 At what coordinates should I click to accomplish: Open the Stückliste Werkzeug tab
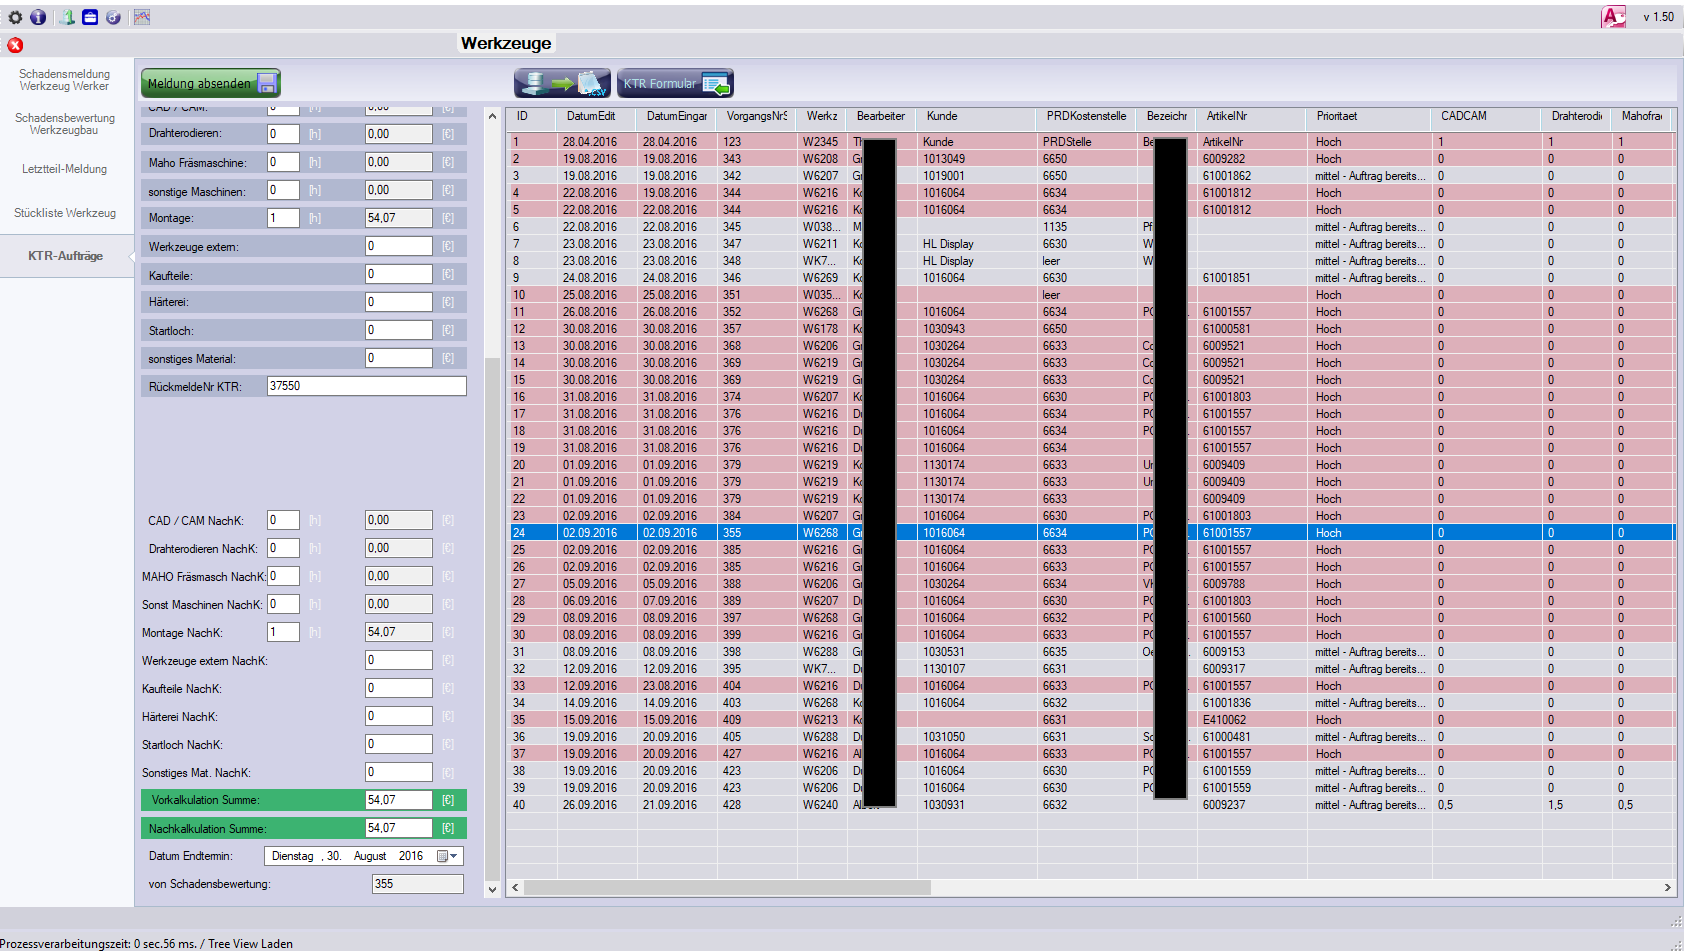coord(65,213)
